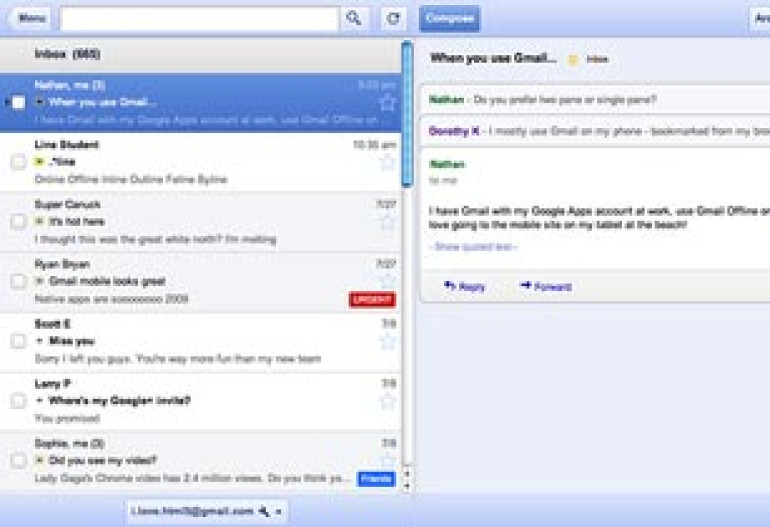Tick checkbox for Line Student email
This screenshot has height=527, width=770.
click(x=18, y=162)
